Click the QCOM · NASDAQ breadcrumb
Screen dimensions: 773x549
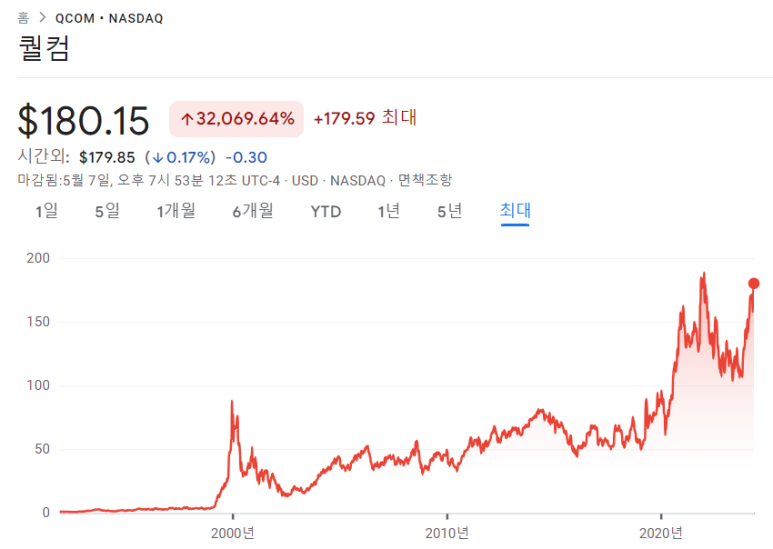click(109, 18)
